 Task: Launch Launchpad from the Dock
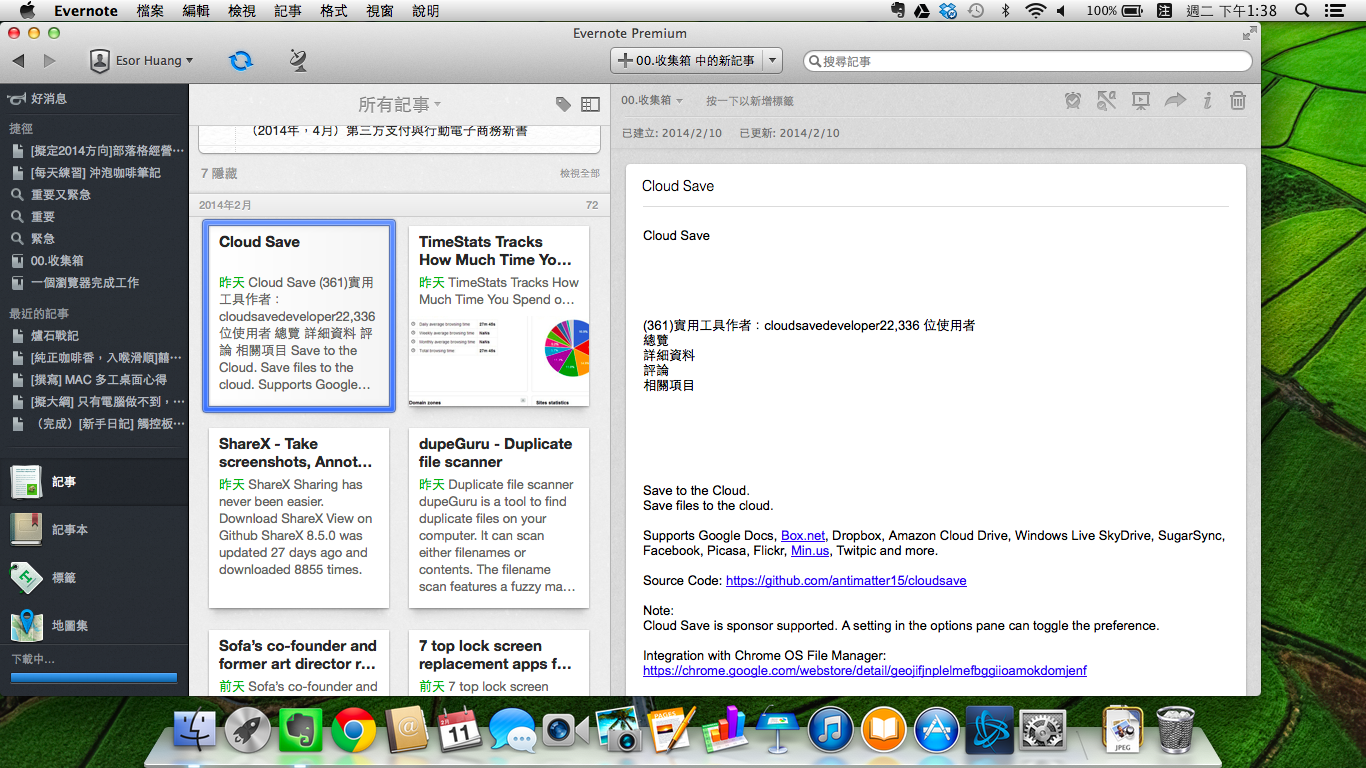[246, 731]
